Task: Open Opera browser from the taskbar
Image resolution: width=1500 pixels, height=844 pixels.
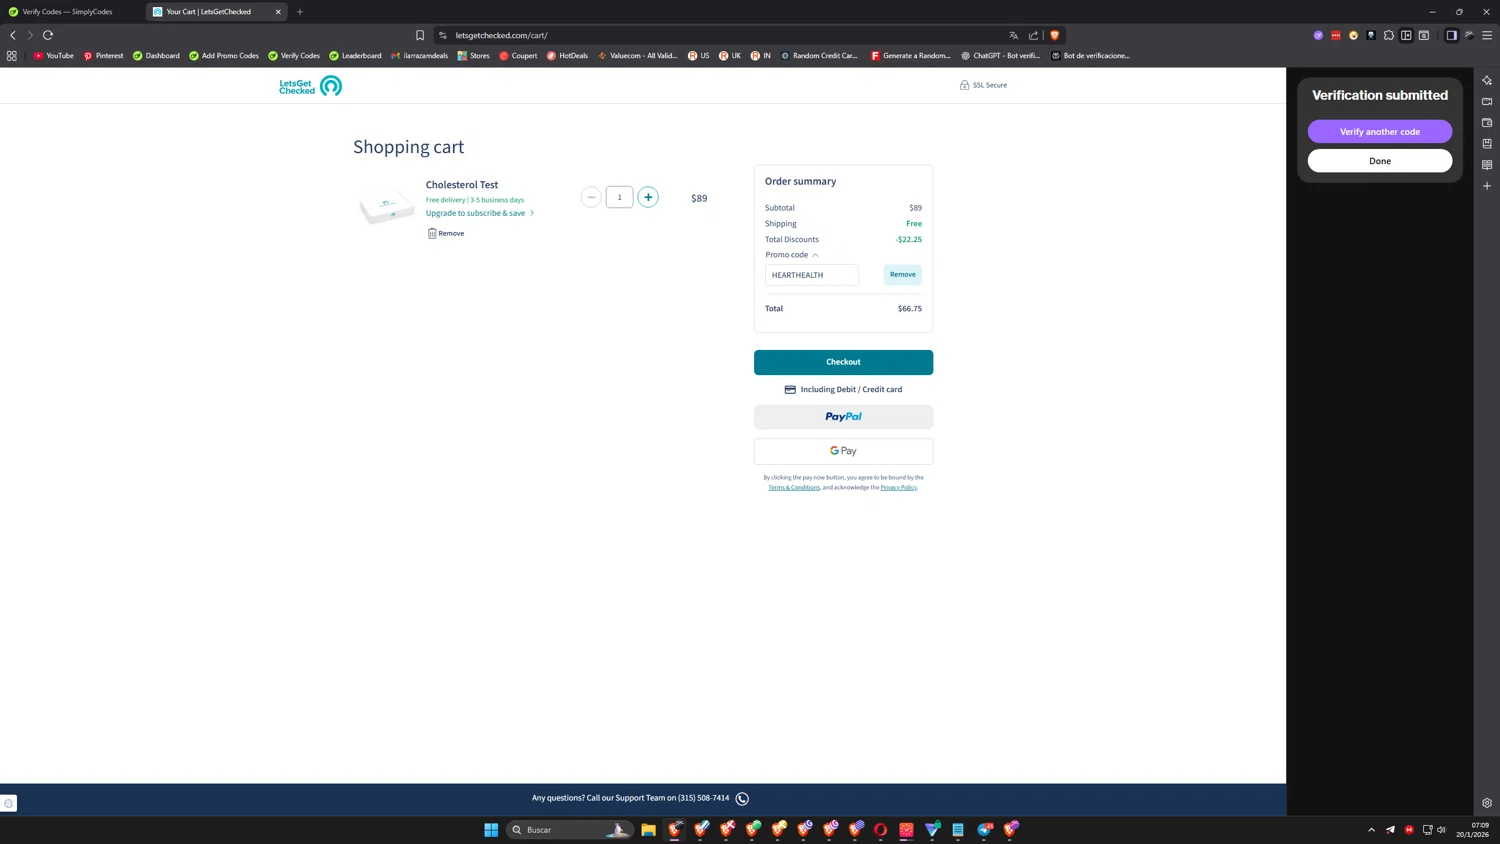Action: [881, 830]
